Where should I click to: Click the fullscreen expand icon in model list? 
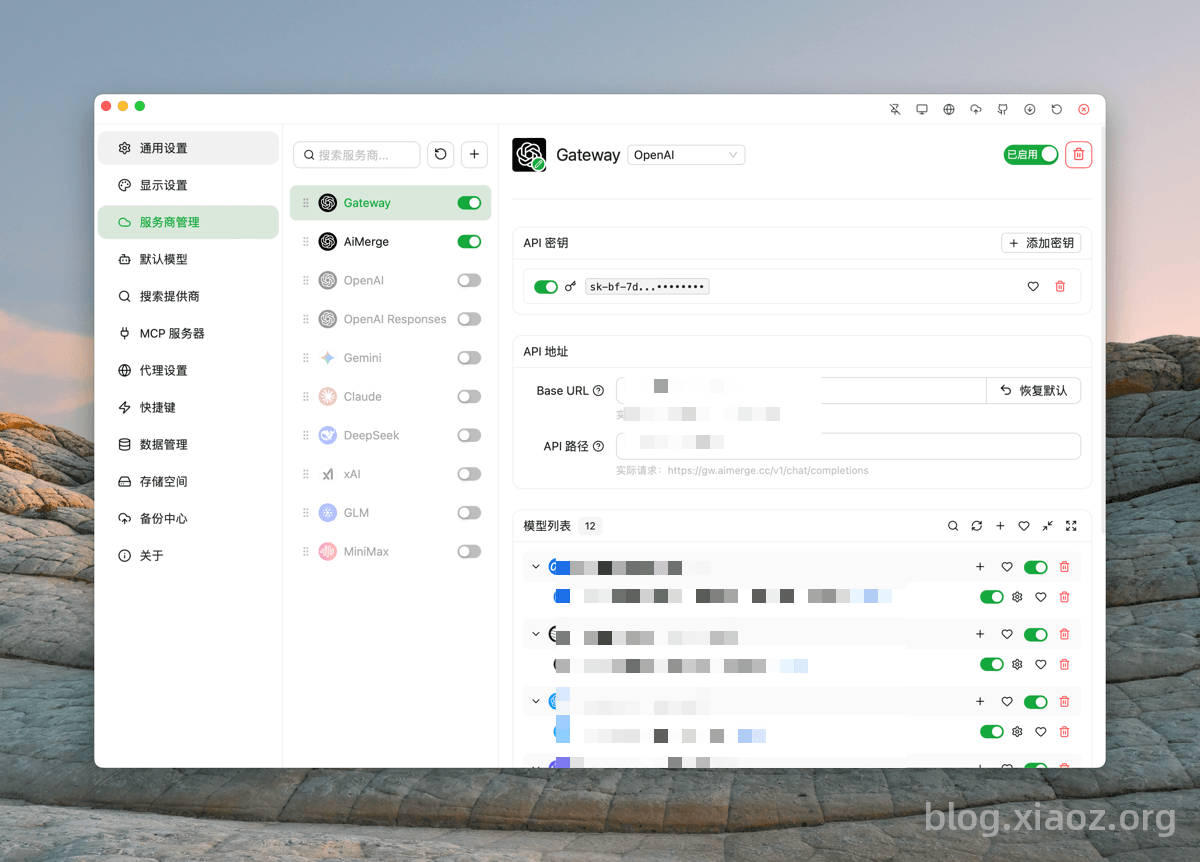point(1071,526)
